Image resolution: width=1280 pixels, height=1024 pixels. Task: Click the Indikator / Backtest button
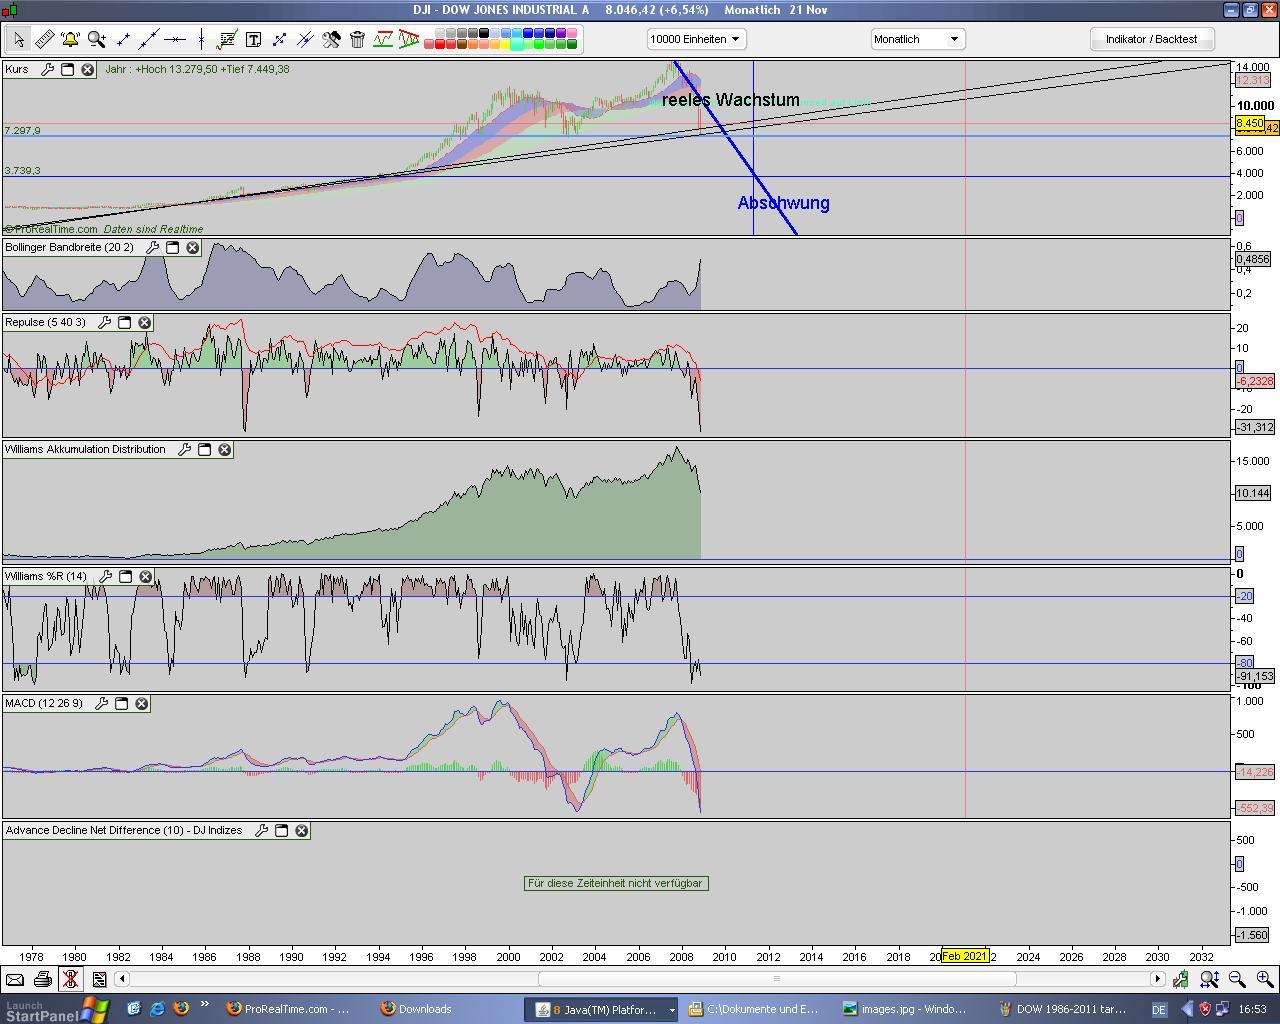1151,39
